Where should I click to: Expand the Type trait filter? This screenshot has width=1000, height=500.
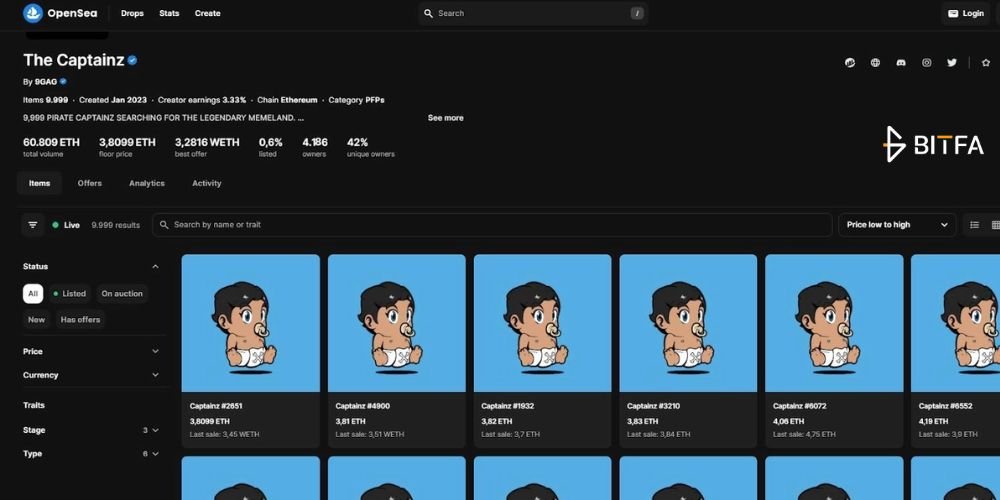(x=91, y=454)
